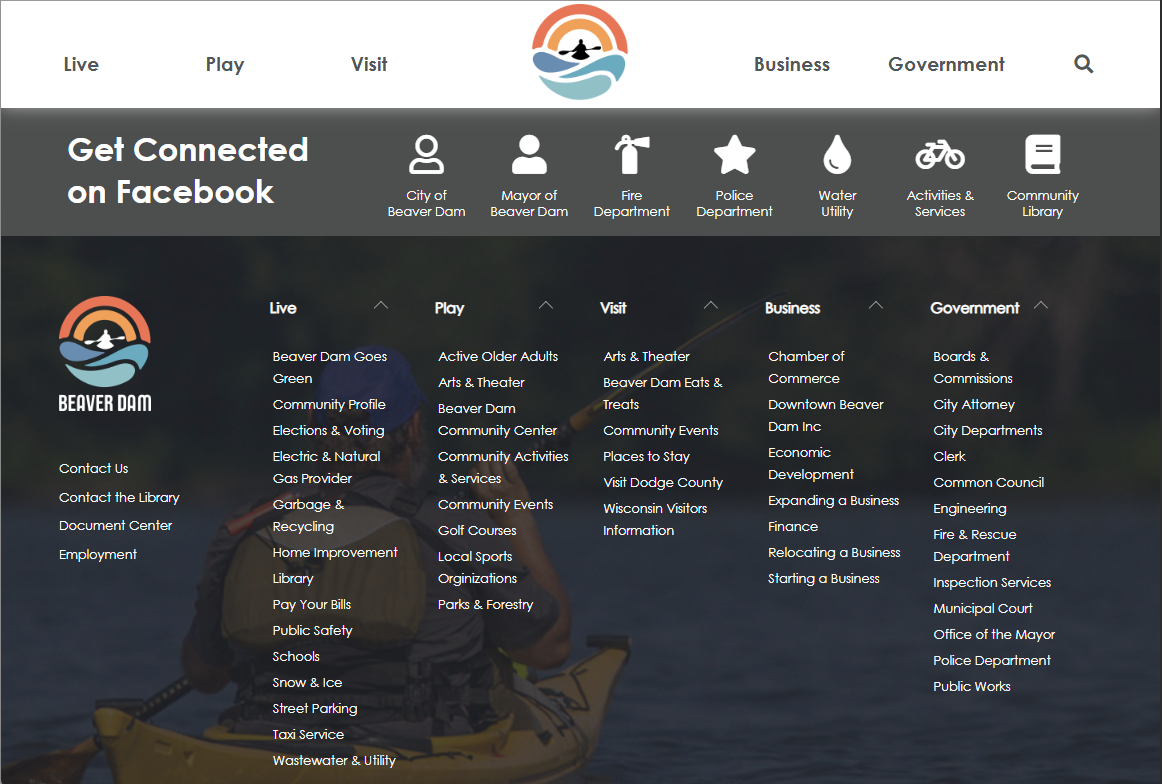Screen dimensions: 1162x784
Task: Open Schools link
Action: point(296,657)
